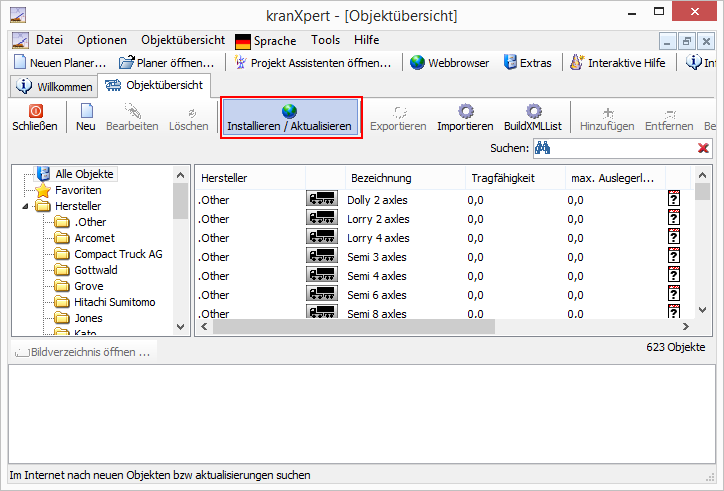Create new object with Neu icon
Viewport: 724px width, 491px height.
point(86,111)
